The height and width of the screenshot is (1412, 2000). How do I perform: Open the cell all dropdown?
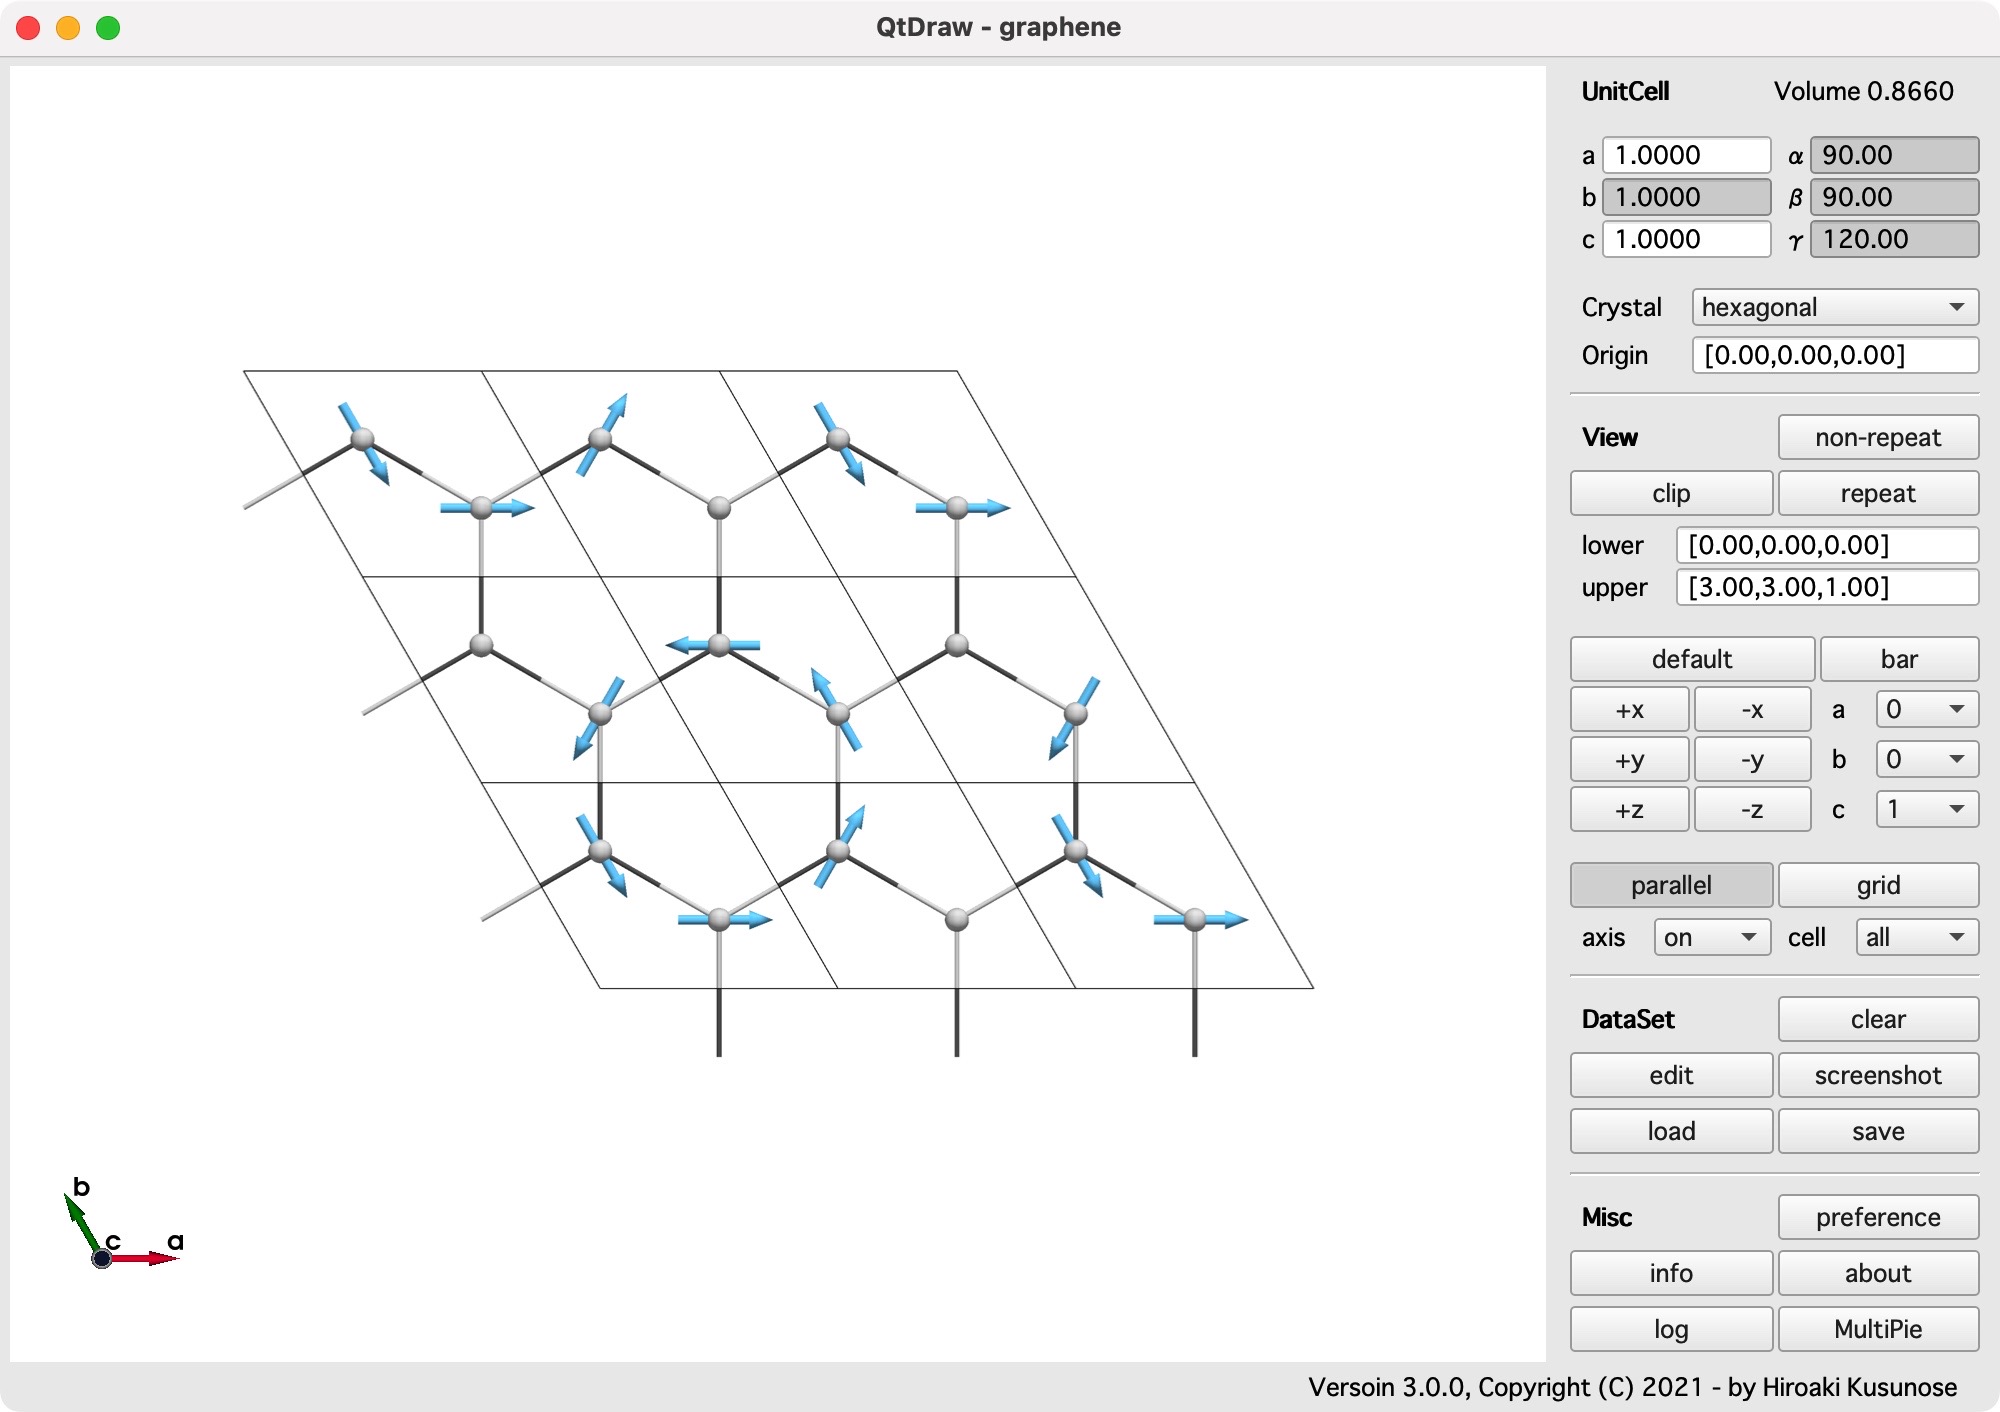pos(1916,937)
